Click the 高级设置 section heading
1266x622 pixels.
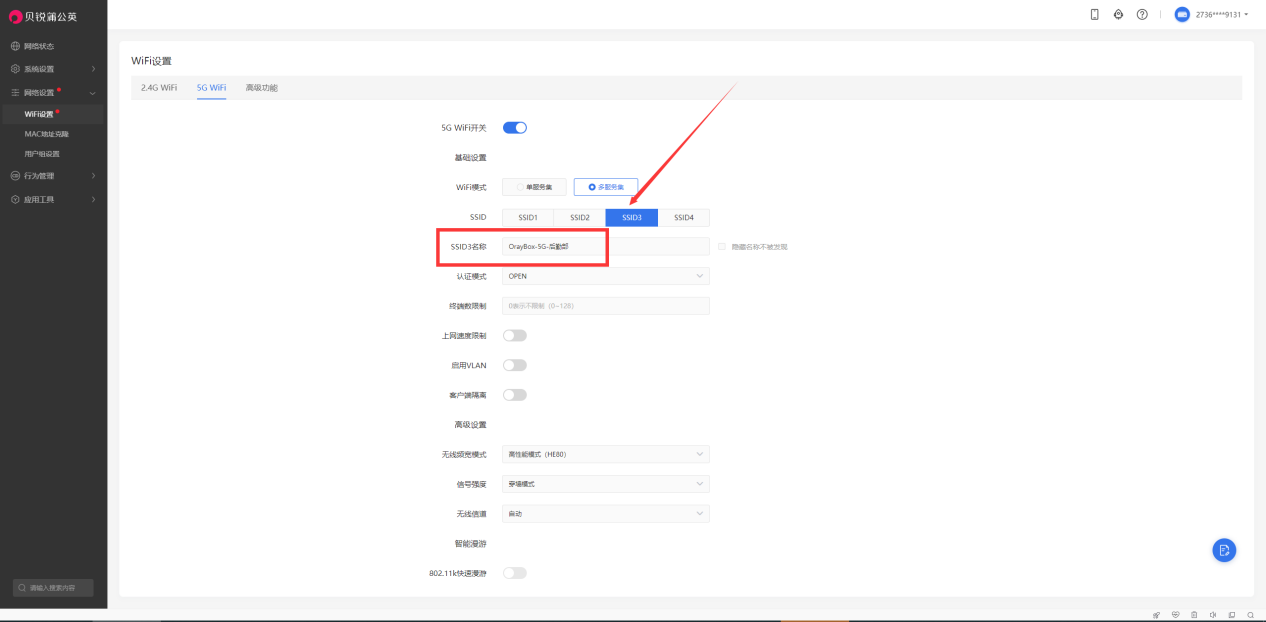pyautogui.click(x=470, y=425)
